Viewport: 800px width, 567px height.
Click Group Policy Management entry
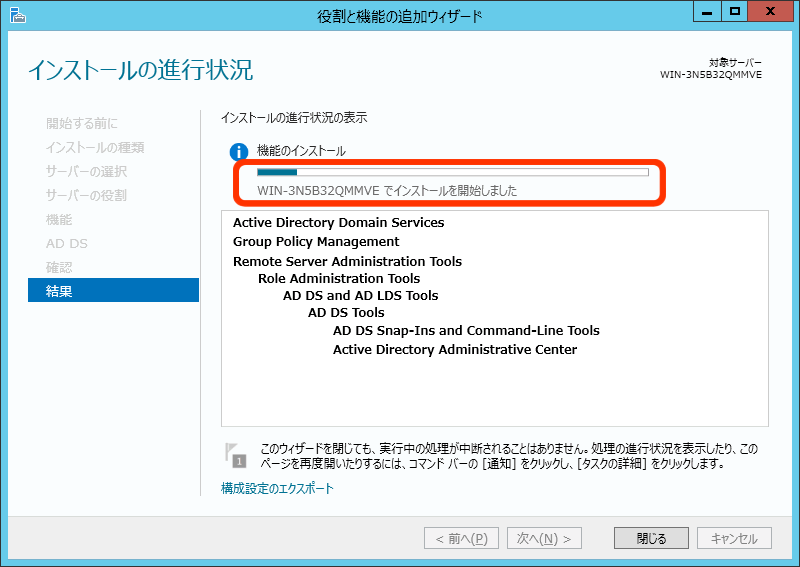pyautogui.click(x=316, y=241)
